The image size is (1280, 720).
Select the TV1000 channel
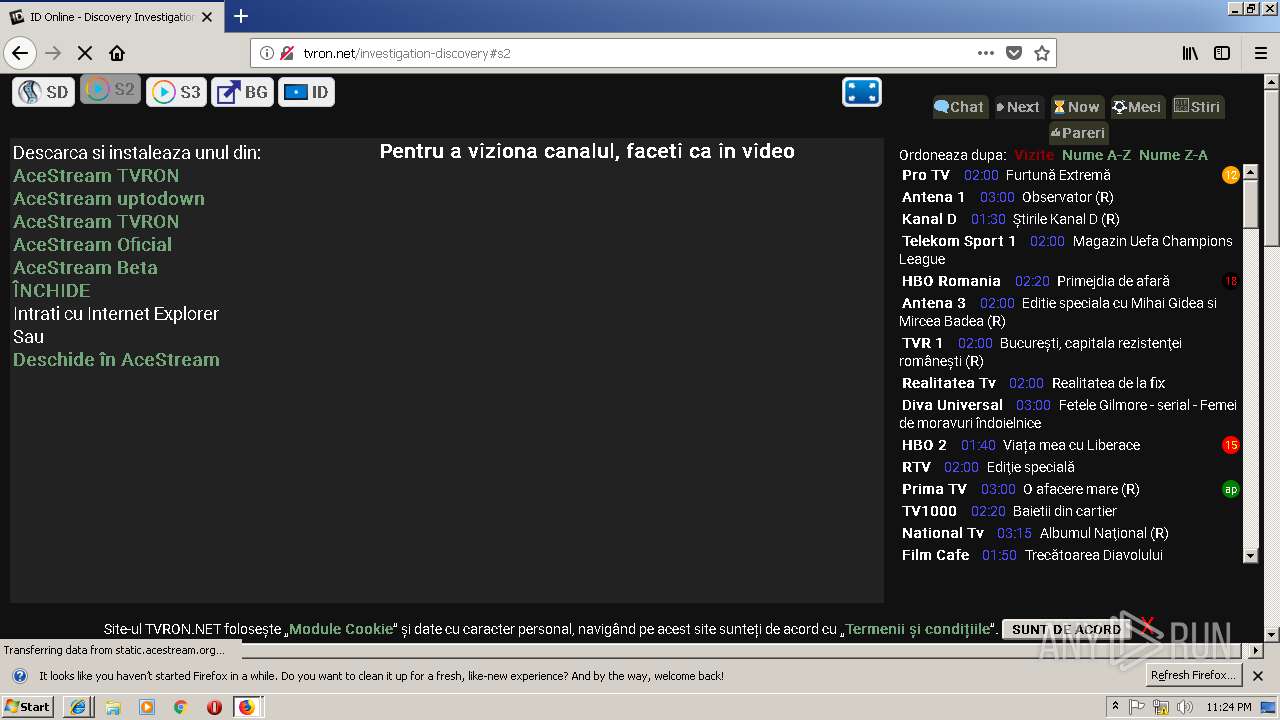(929, 511)
